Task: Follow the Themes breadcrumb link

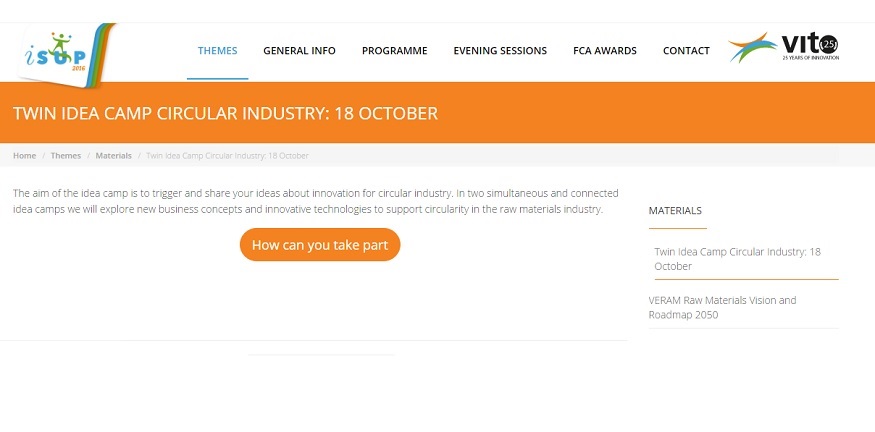Action: [x=66, y=156]
